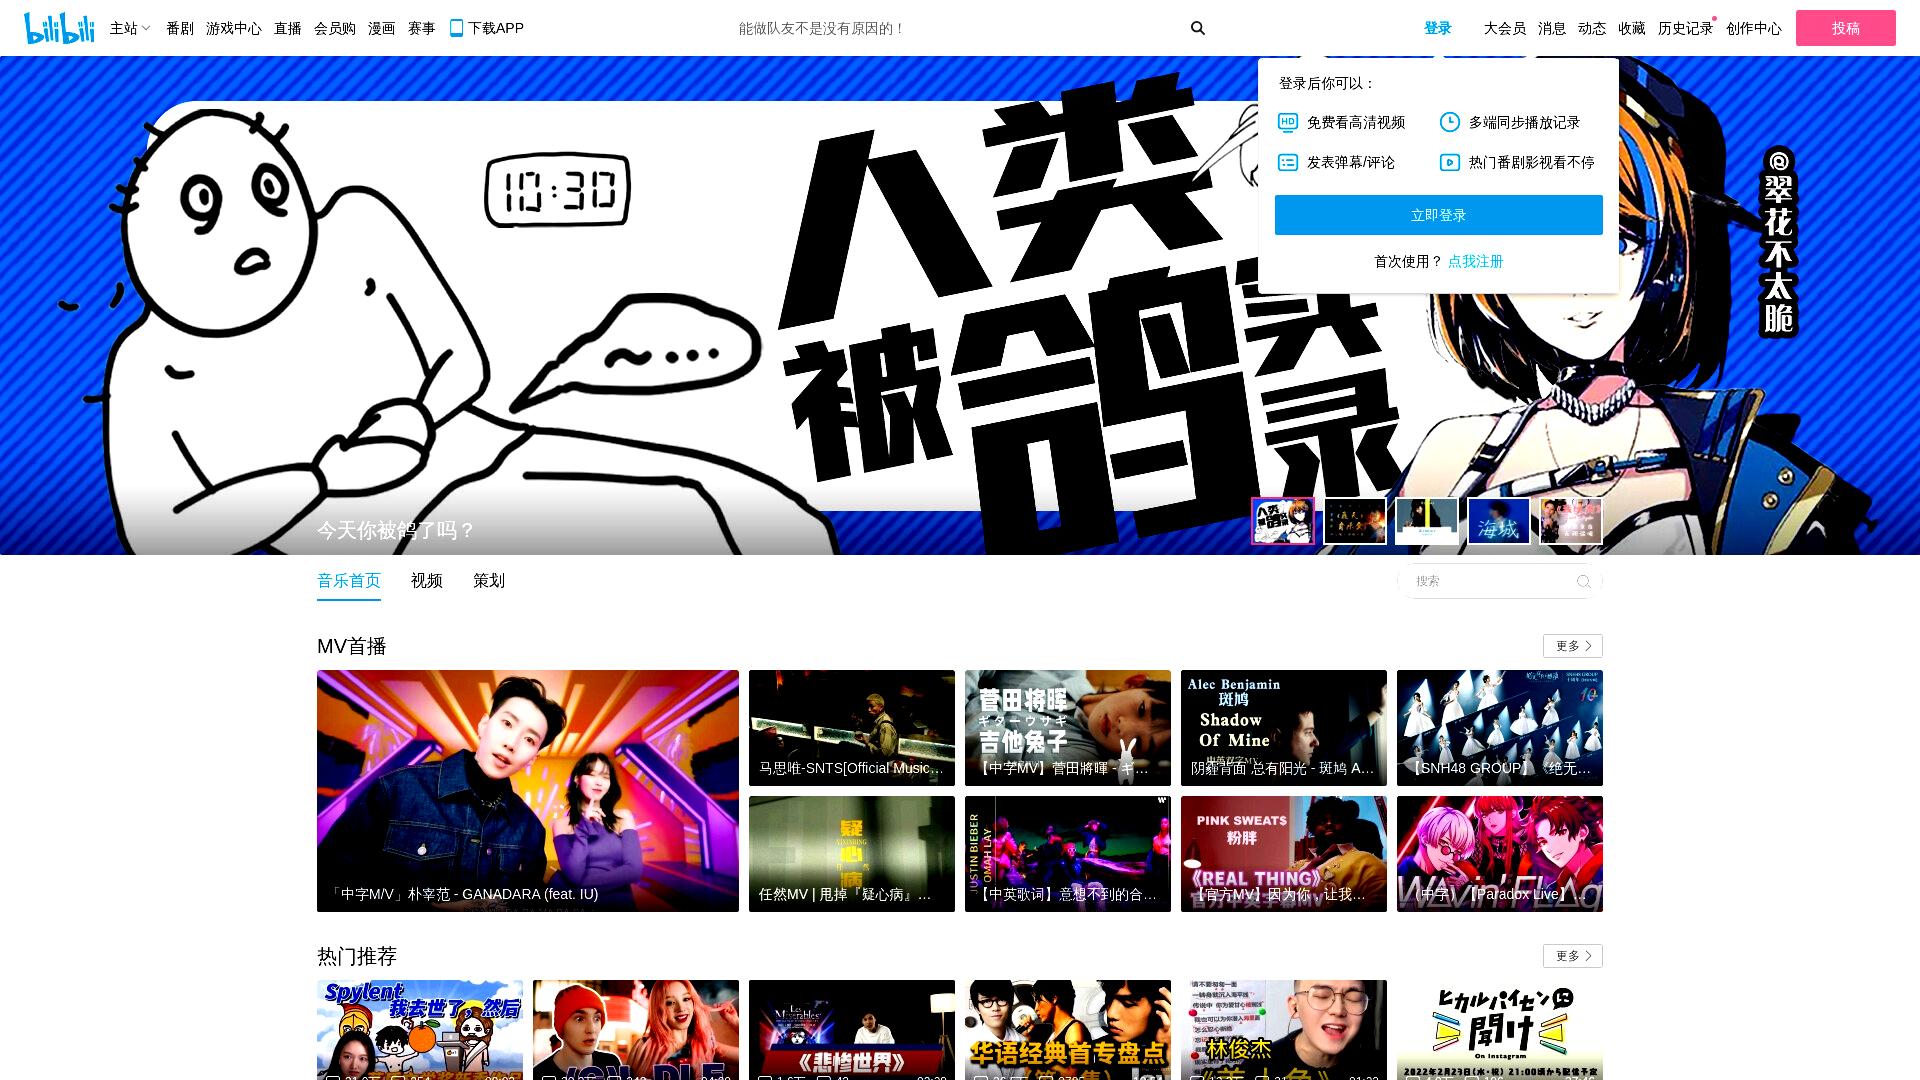Click 更多 button for MV首播

coord(1573,646)
